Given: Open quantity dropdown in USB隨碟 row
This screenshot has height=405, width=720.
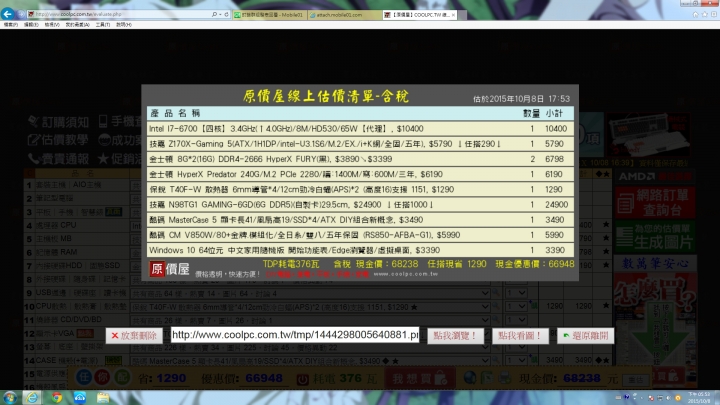Looking at the screenshot, I should [x=516, y=293].
